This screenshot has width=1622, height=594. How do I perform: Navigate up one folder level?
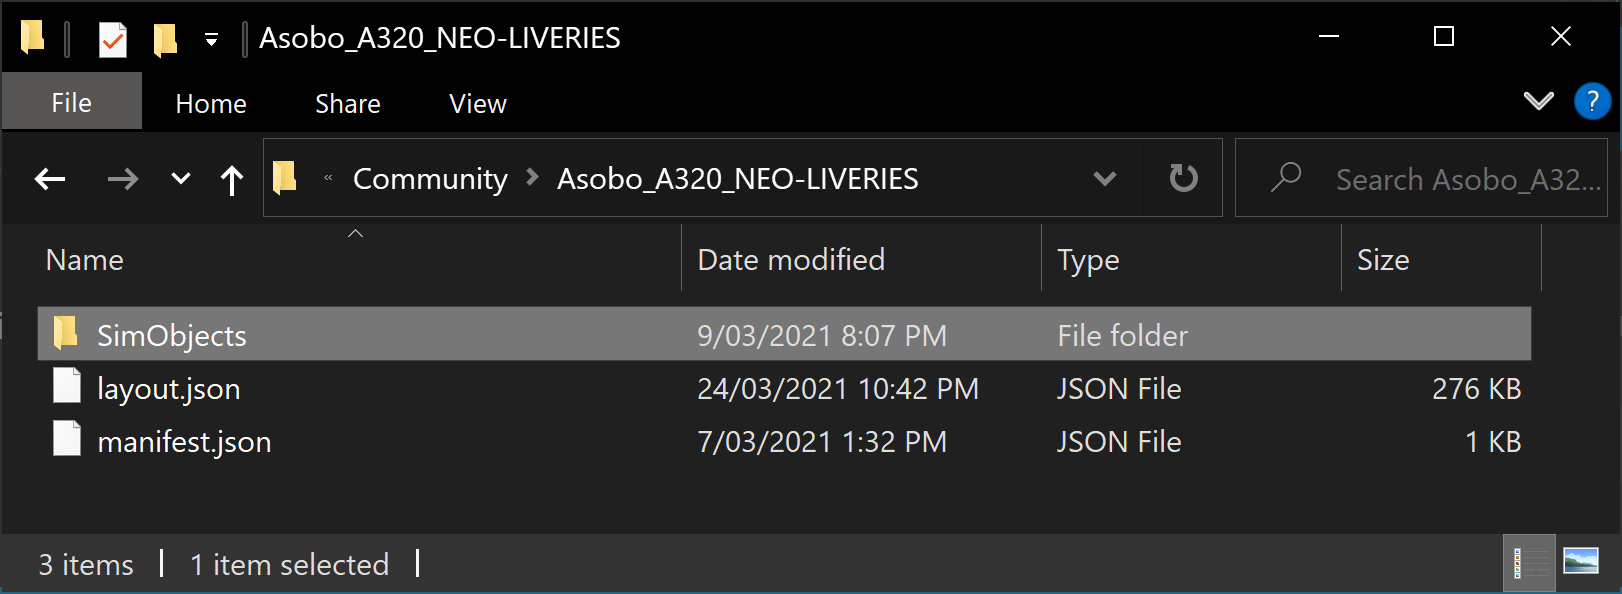click(x=231, y=180)
